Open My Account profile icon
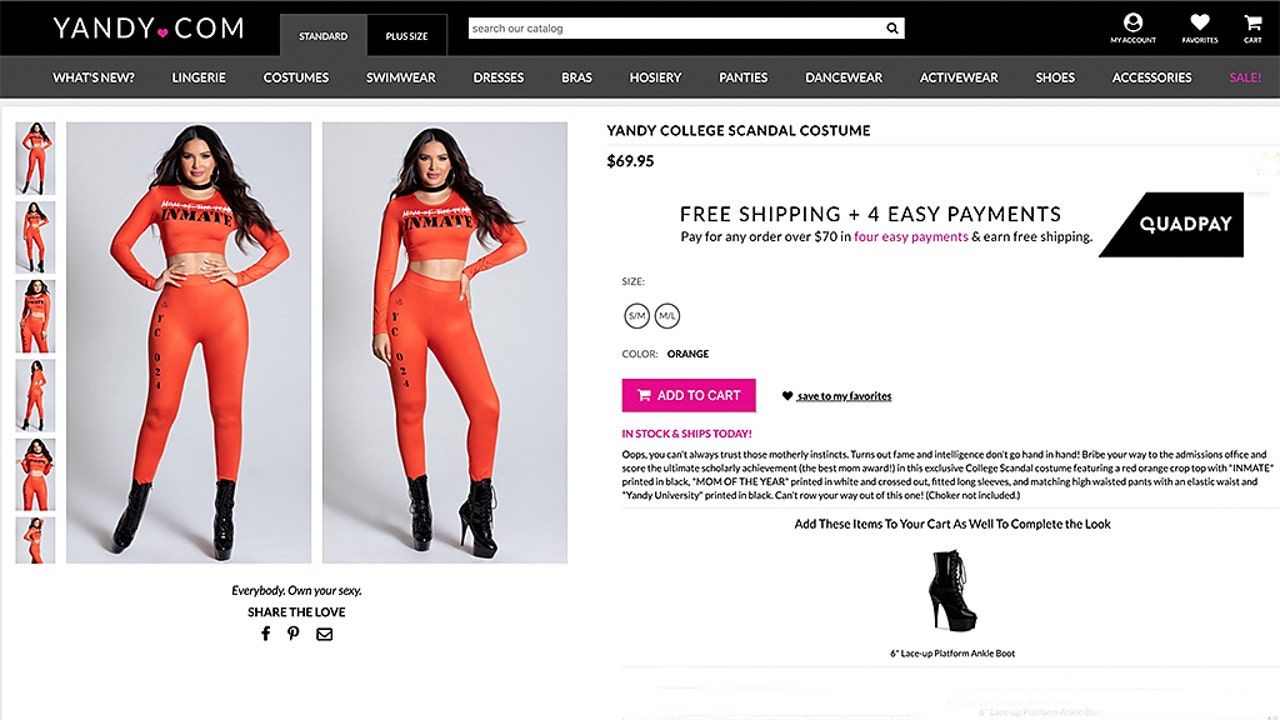This screenshot has height=720, width=1280. (x=1132, y=23)
